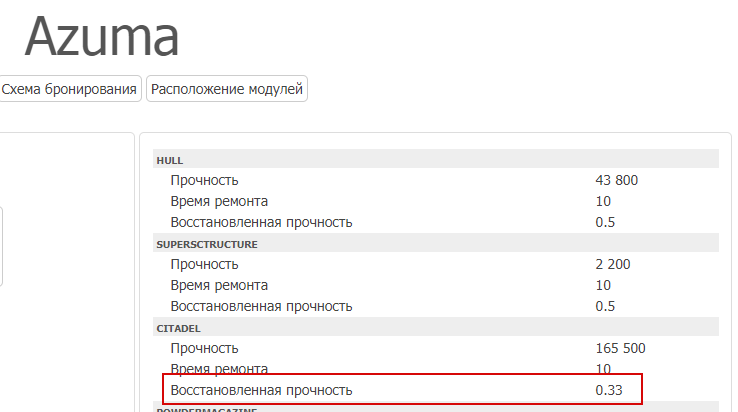Screen dimensions: 738x412
Task: Click the hull Прочность label
Action: 204,180
